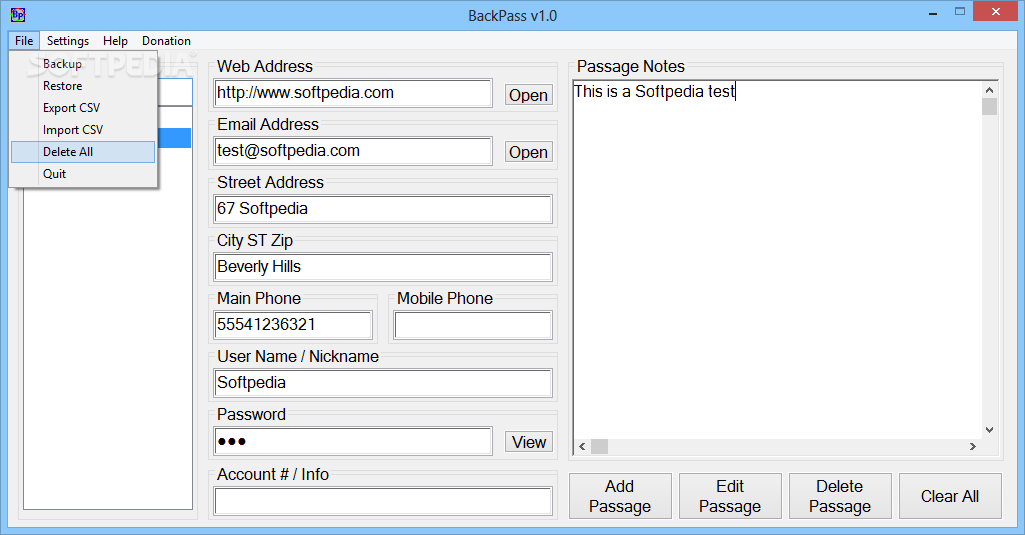Click the Delete Passage button
Image resolution: width=1025 pixels, height=535 pixels.
click(840, 496)
